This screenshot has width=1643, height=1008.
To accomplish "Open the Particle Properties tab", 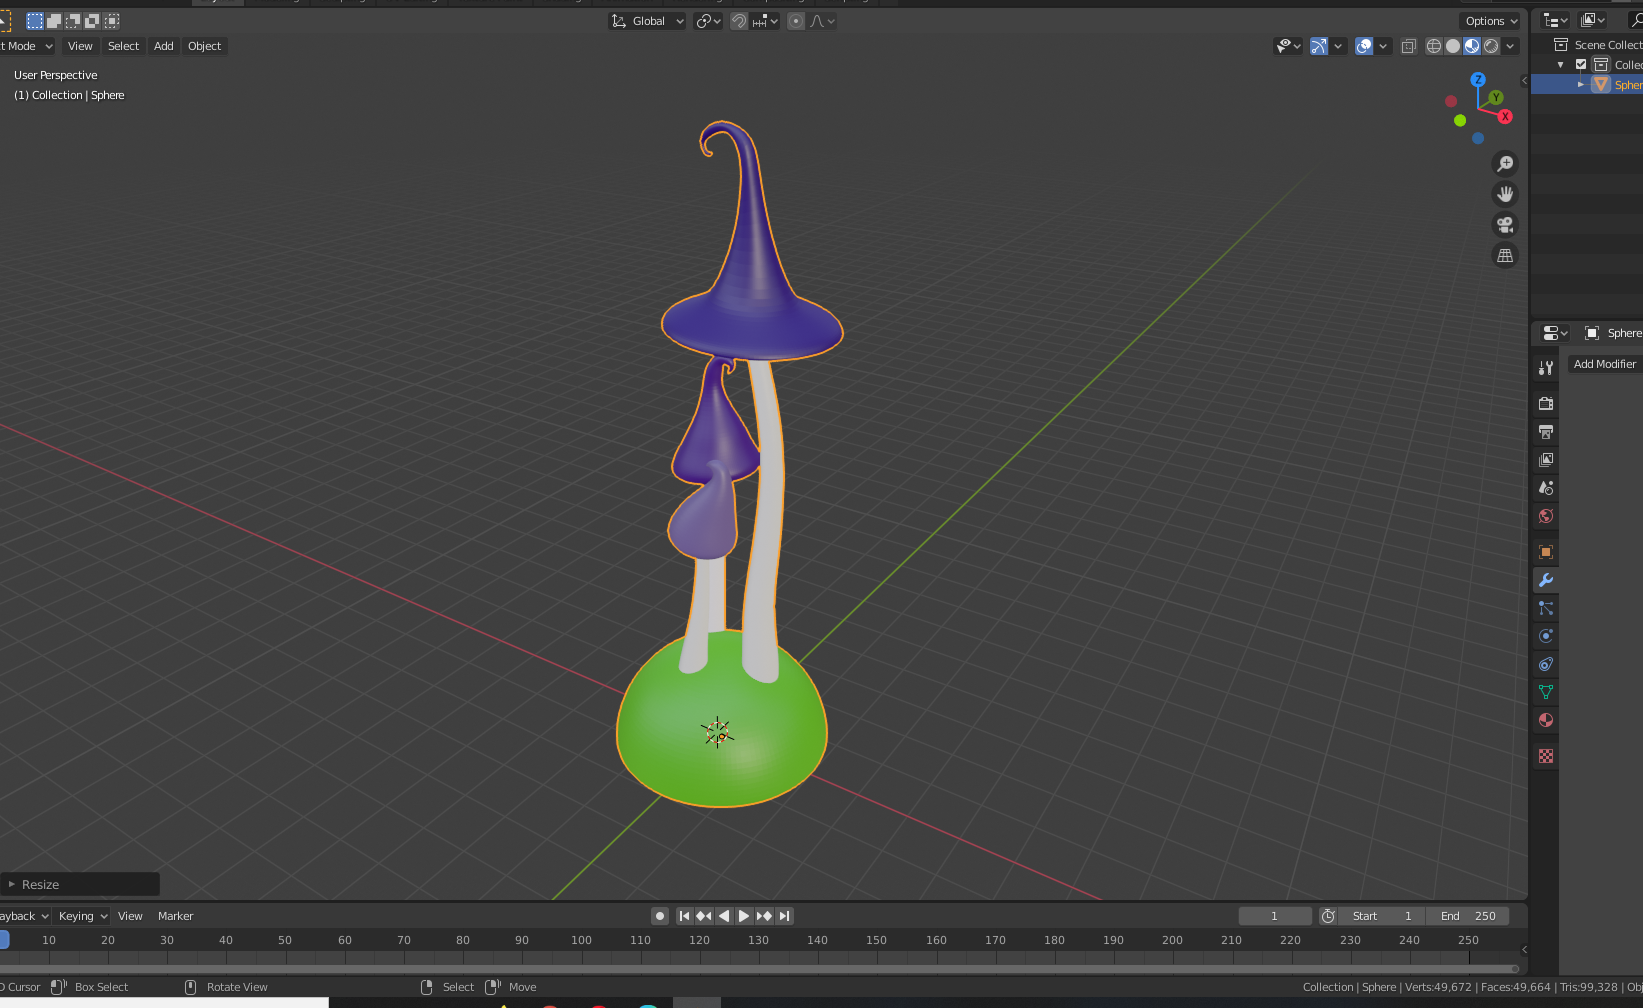I will coord(1545,607).
